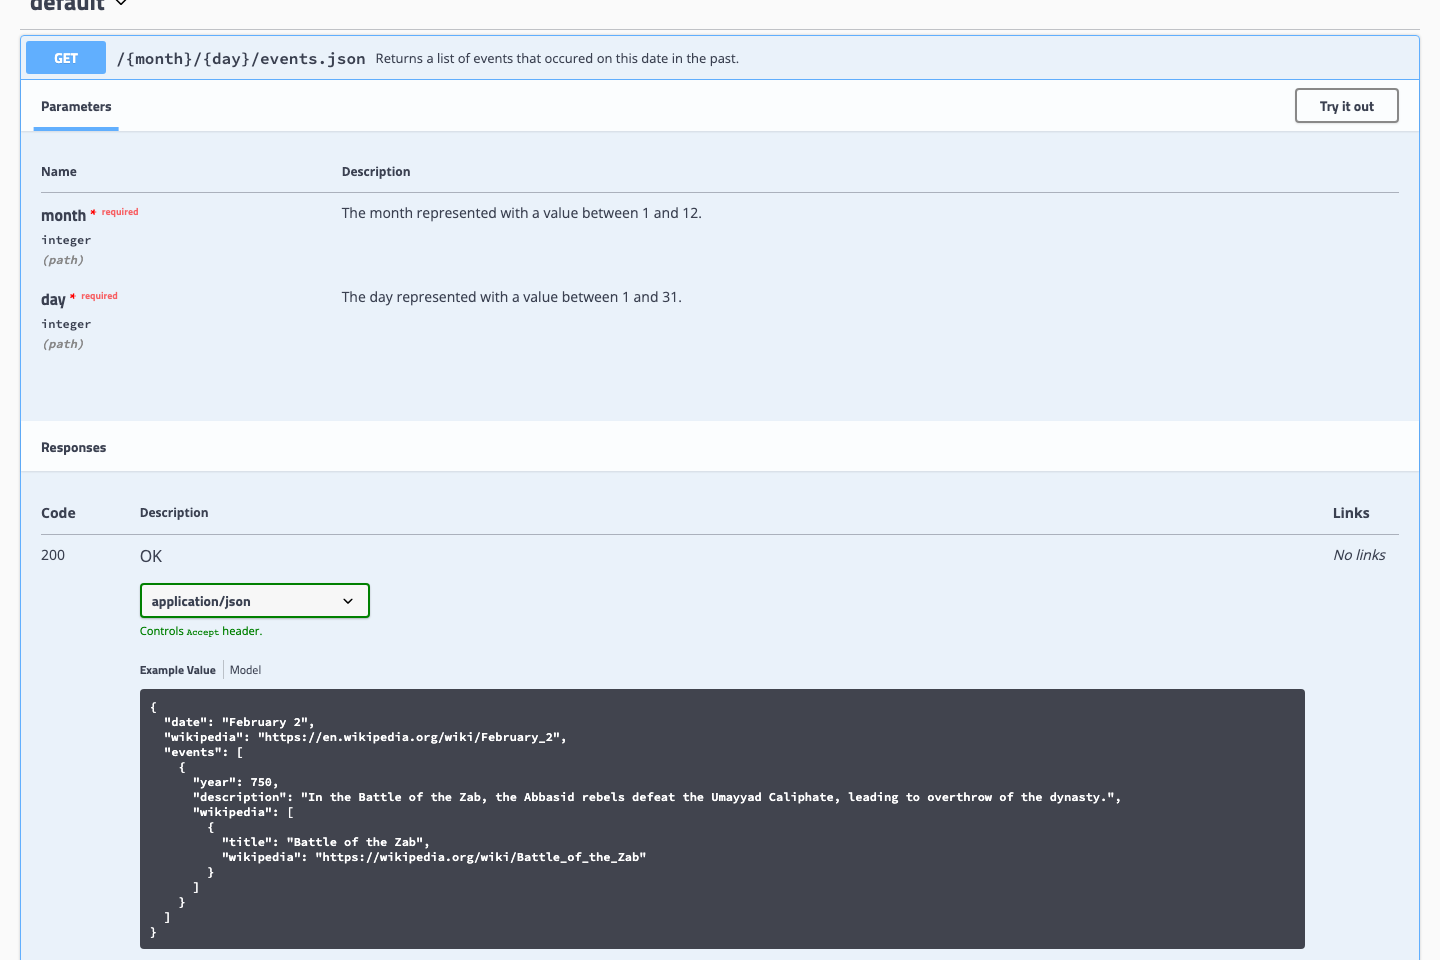
Task: Click the Try it out button
Action: point(1346,105)
